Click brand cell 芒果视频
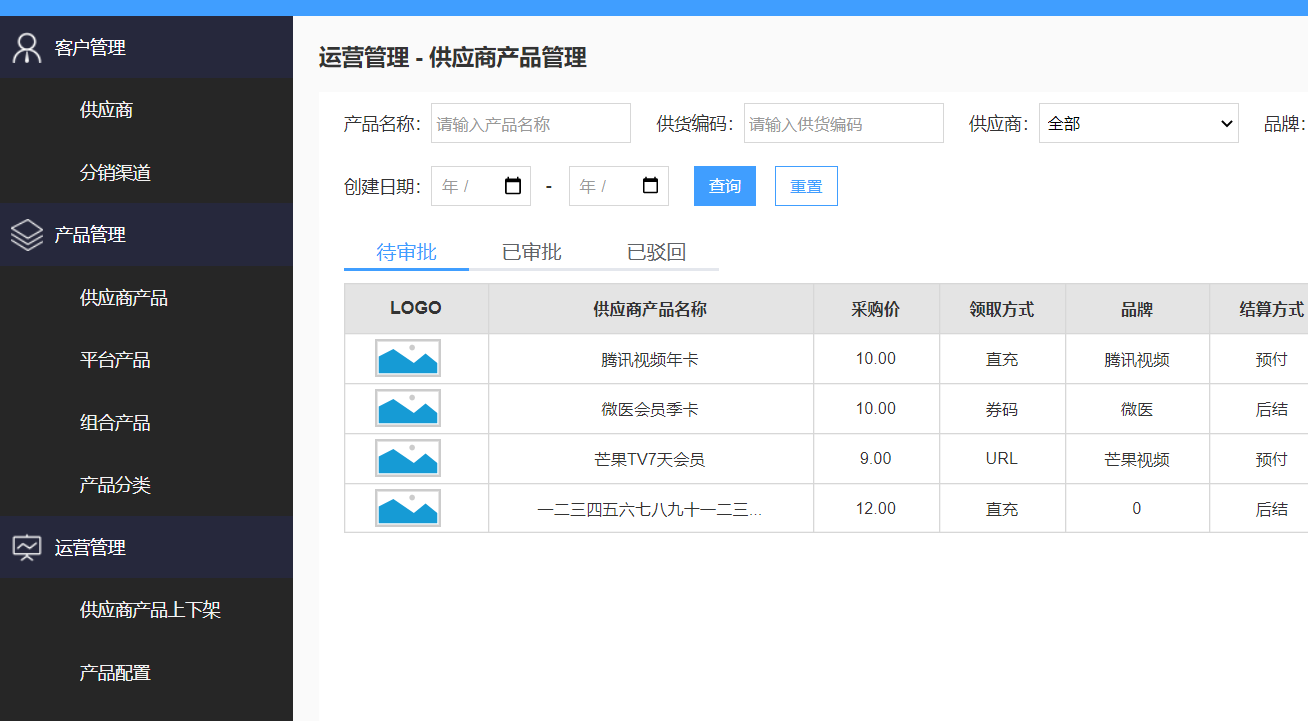Screen dimensions: 1308x721 tap(1137, 459)
